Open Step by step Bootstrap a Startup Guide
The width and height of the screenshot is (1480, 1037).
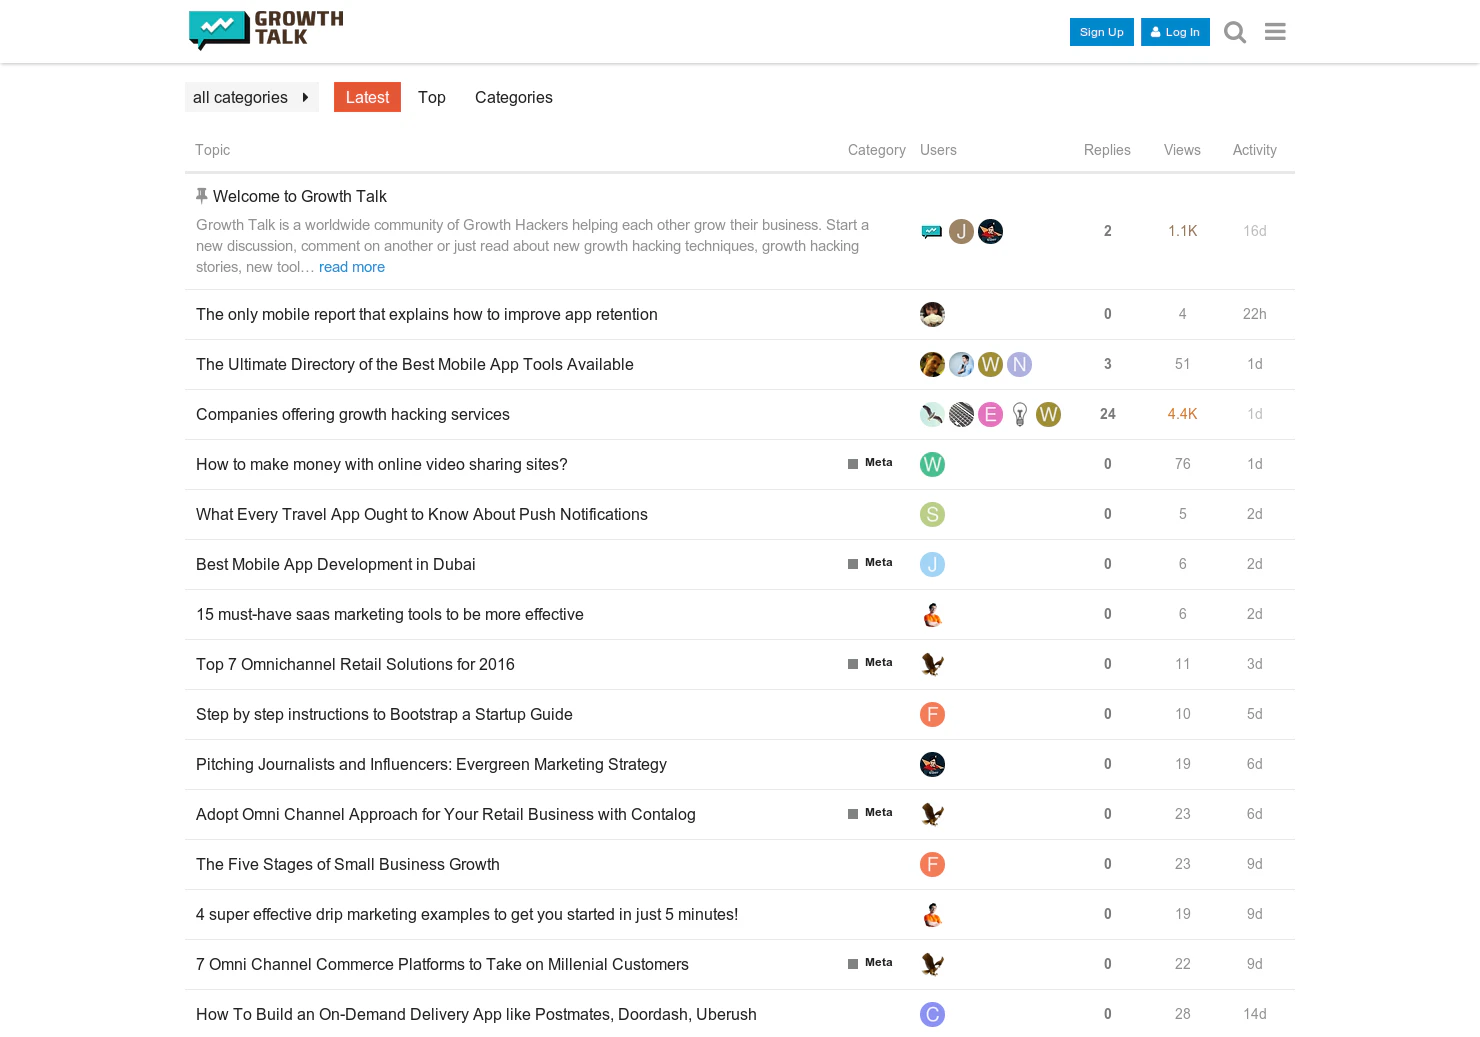384,714
